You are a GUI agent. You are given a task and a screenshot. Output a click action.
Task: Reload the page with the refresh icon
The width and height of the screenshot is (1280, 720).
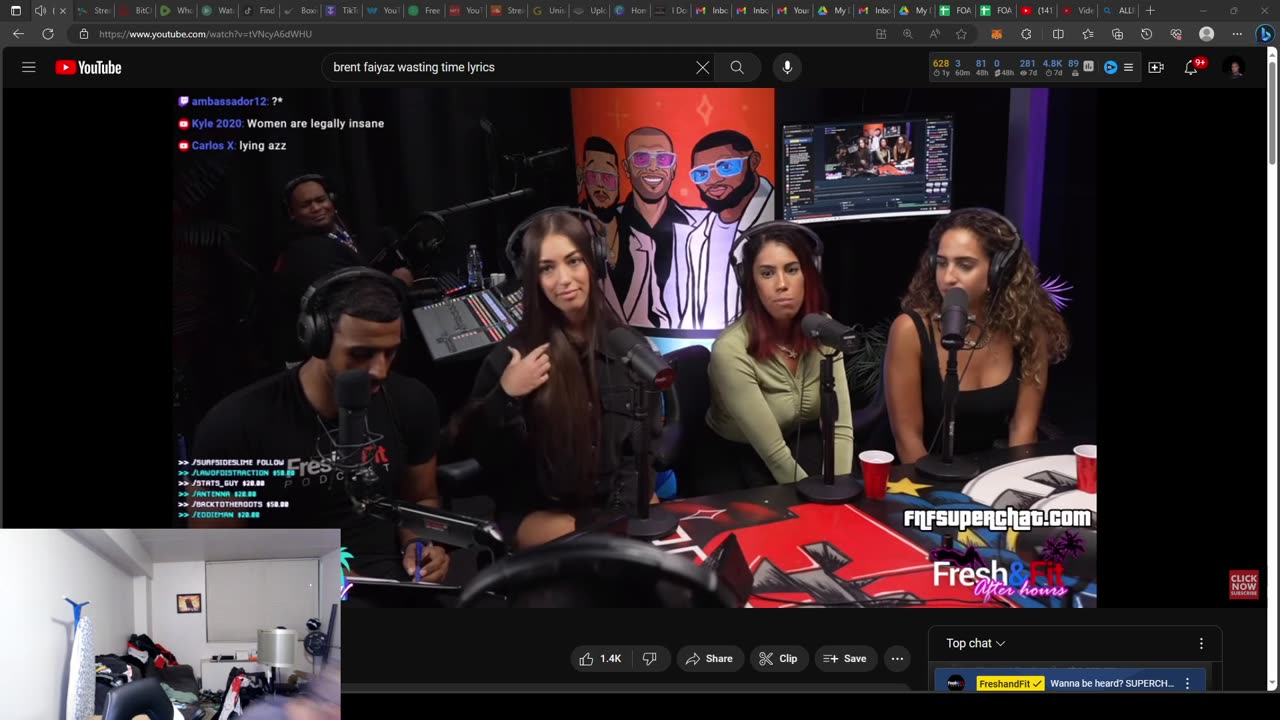pyautogui.click(x=48, y=34)
